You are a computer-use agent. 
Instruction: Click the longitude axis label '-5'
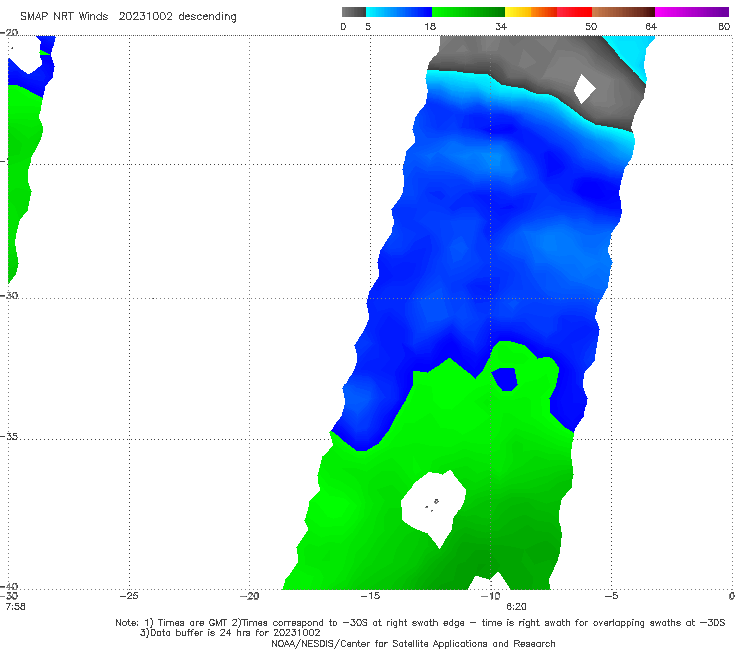click(x=611, y=596)
